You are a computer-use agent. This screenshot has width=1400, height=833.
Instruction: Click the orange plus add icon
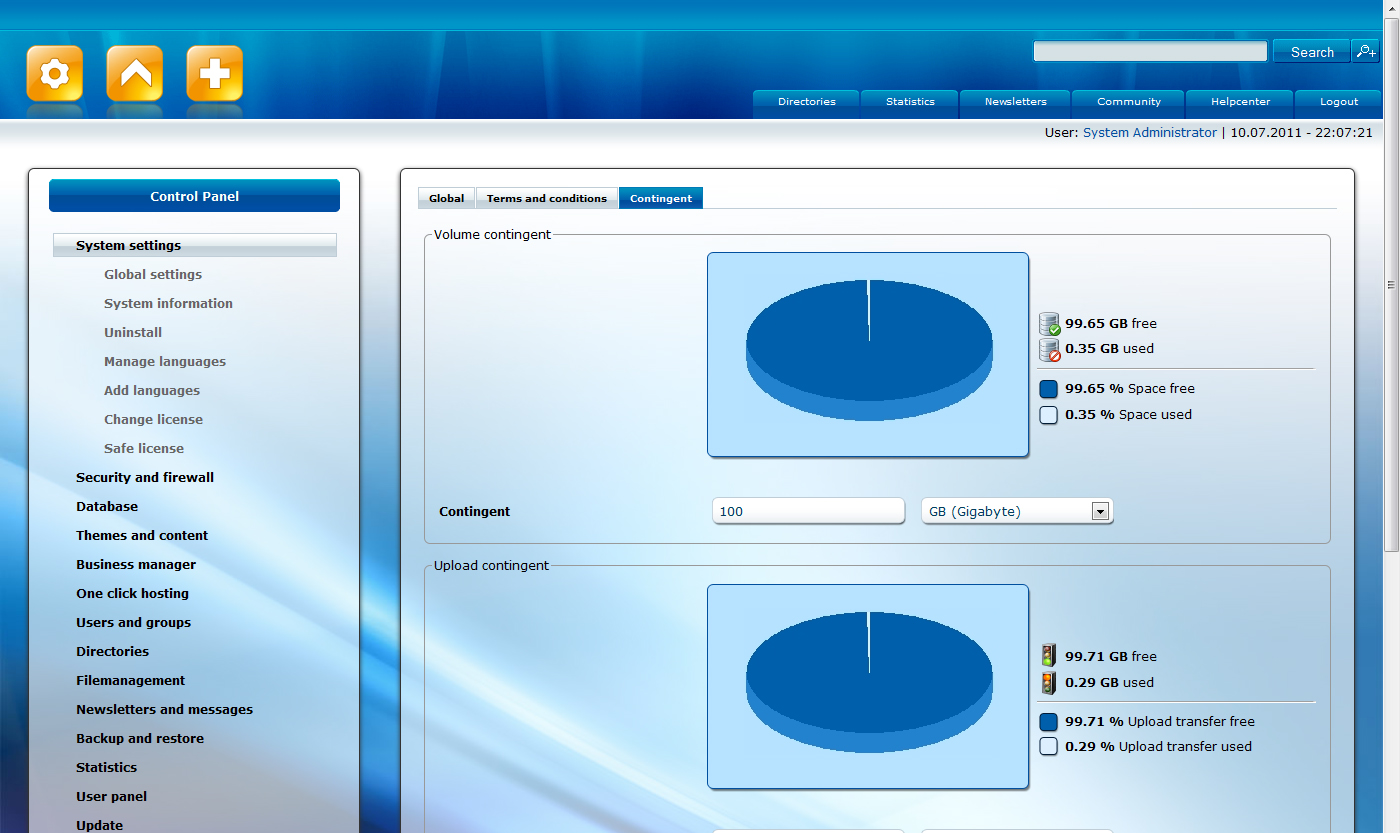pyautogui.click(x=215, y=73)
